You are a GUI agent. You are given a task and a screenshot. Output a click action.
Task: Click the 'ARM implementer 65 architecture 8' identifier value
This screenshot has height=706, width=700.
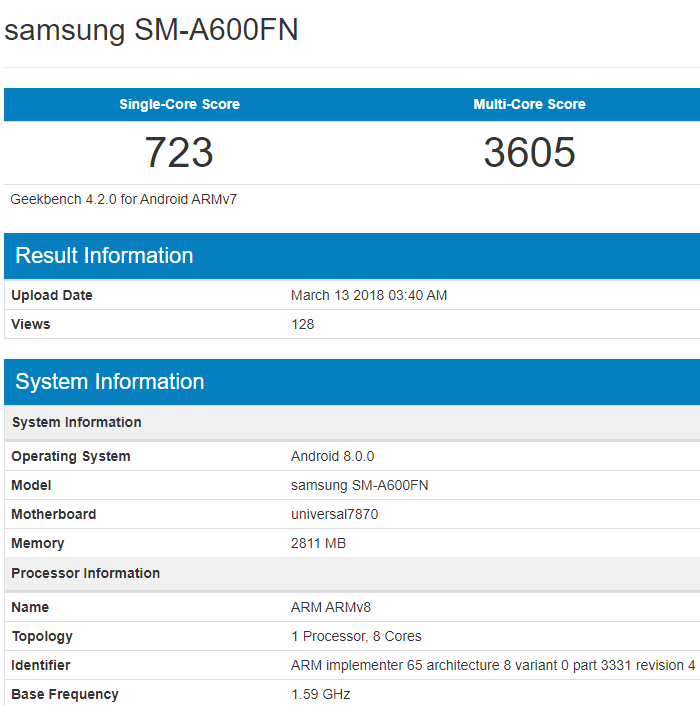coord(493,665)
